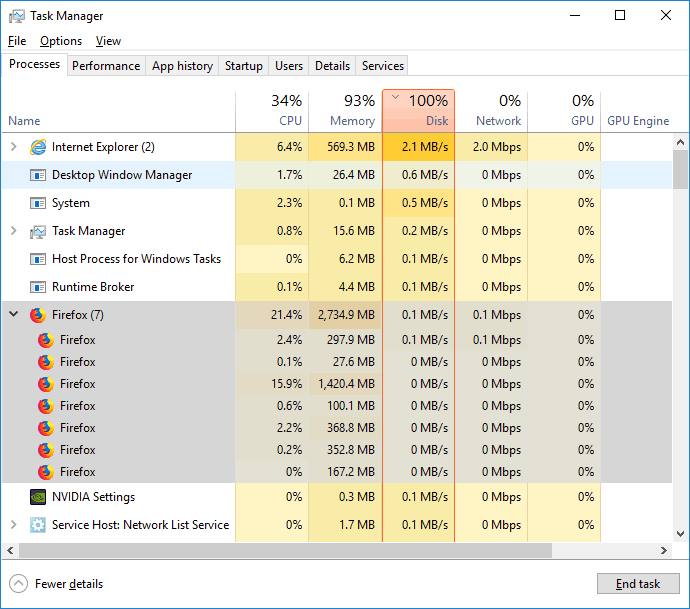Click the horizontal scrollbar thumb
This screenshot has width=690, height=609.
pos(285,550)
